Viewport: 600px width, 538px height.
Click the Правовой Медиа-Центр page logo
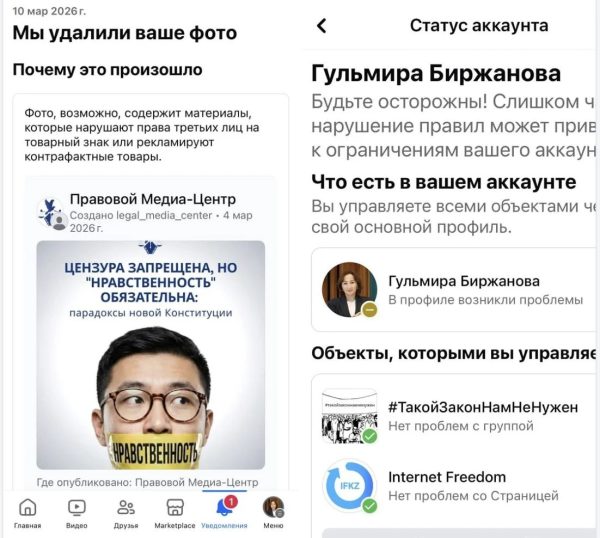pyautogui.click(x=52, y=213)
